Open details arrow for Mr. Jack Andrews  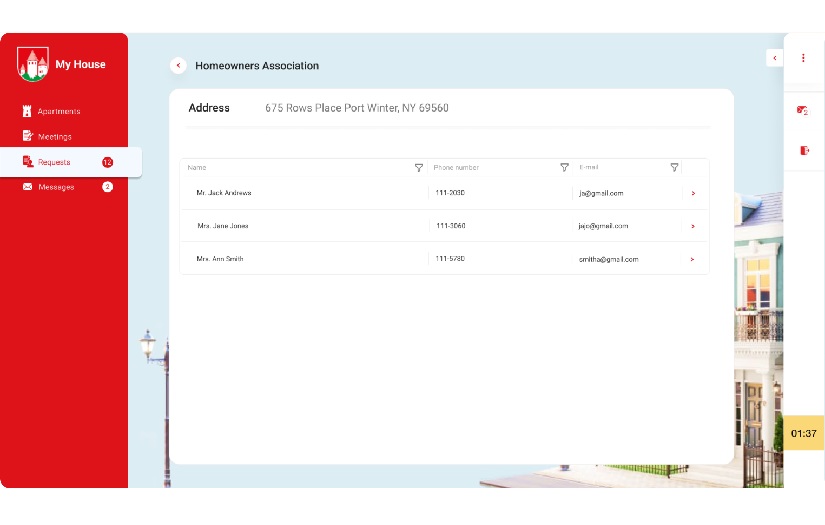[693, 193]
